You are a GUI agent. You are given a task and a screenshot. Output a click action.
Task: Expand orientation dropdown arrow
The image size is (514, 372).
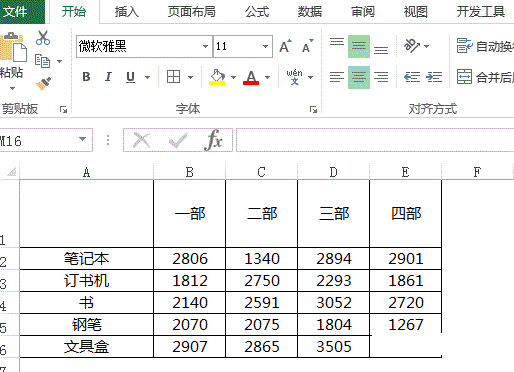tap(426, 46)
